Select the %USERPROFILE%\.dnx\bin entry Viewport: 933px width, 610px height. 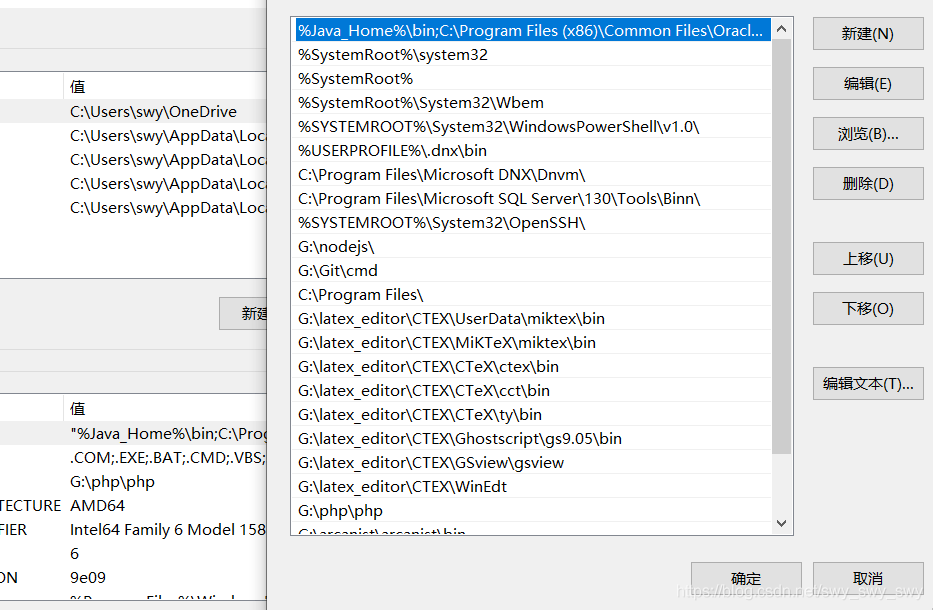533,151
